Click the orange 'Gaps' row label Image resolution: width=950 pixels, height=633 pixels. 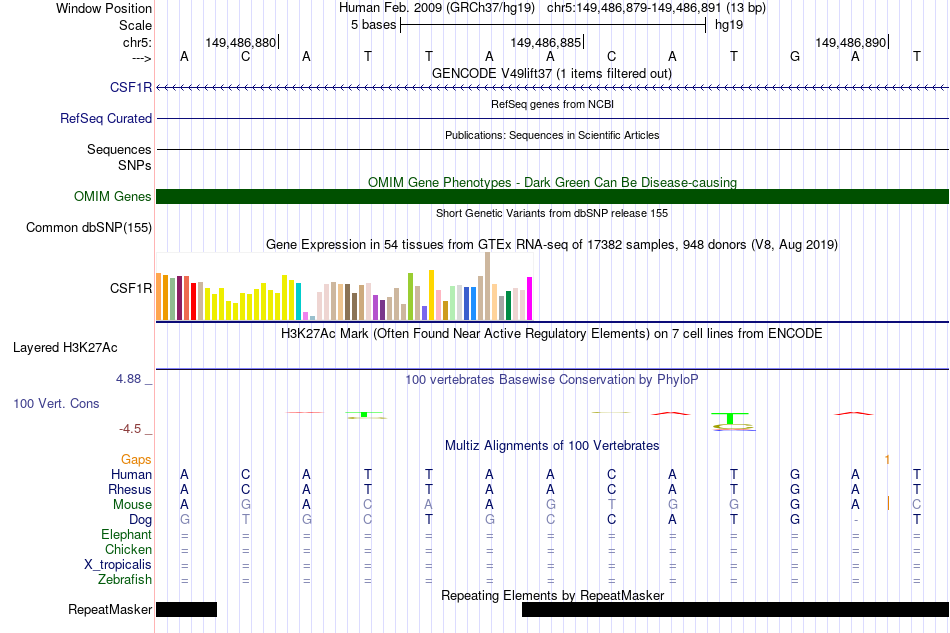point(136,460)
